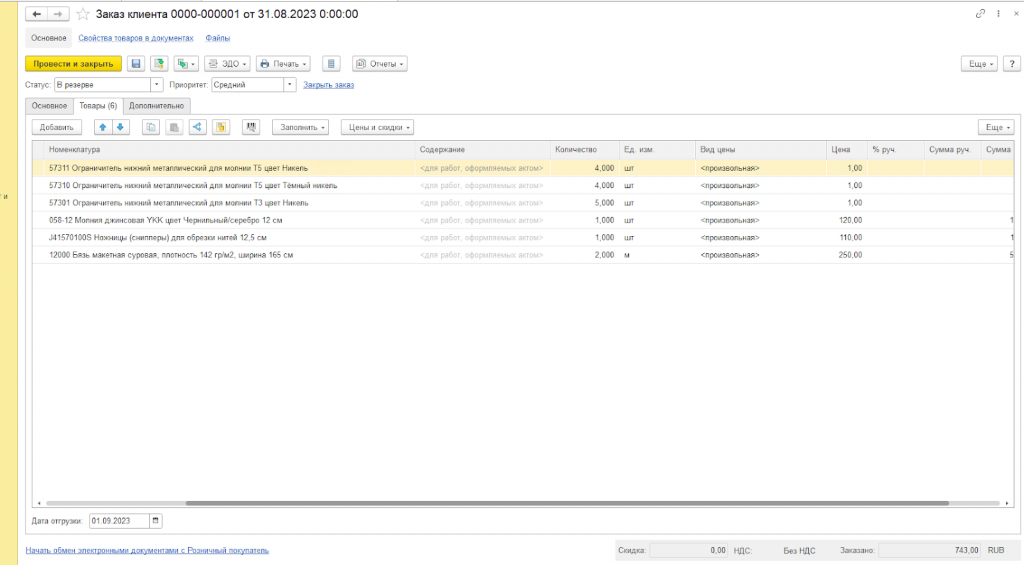Expand the Цены и скидки menu

(377, 127)
